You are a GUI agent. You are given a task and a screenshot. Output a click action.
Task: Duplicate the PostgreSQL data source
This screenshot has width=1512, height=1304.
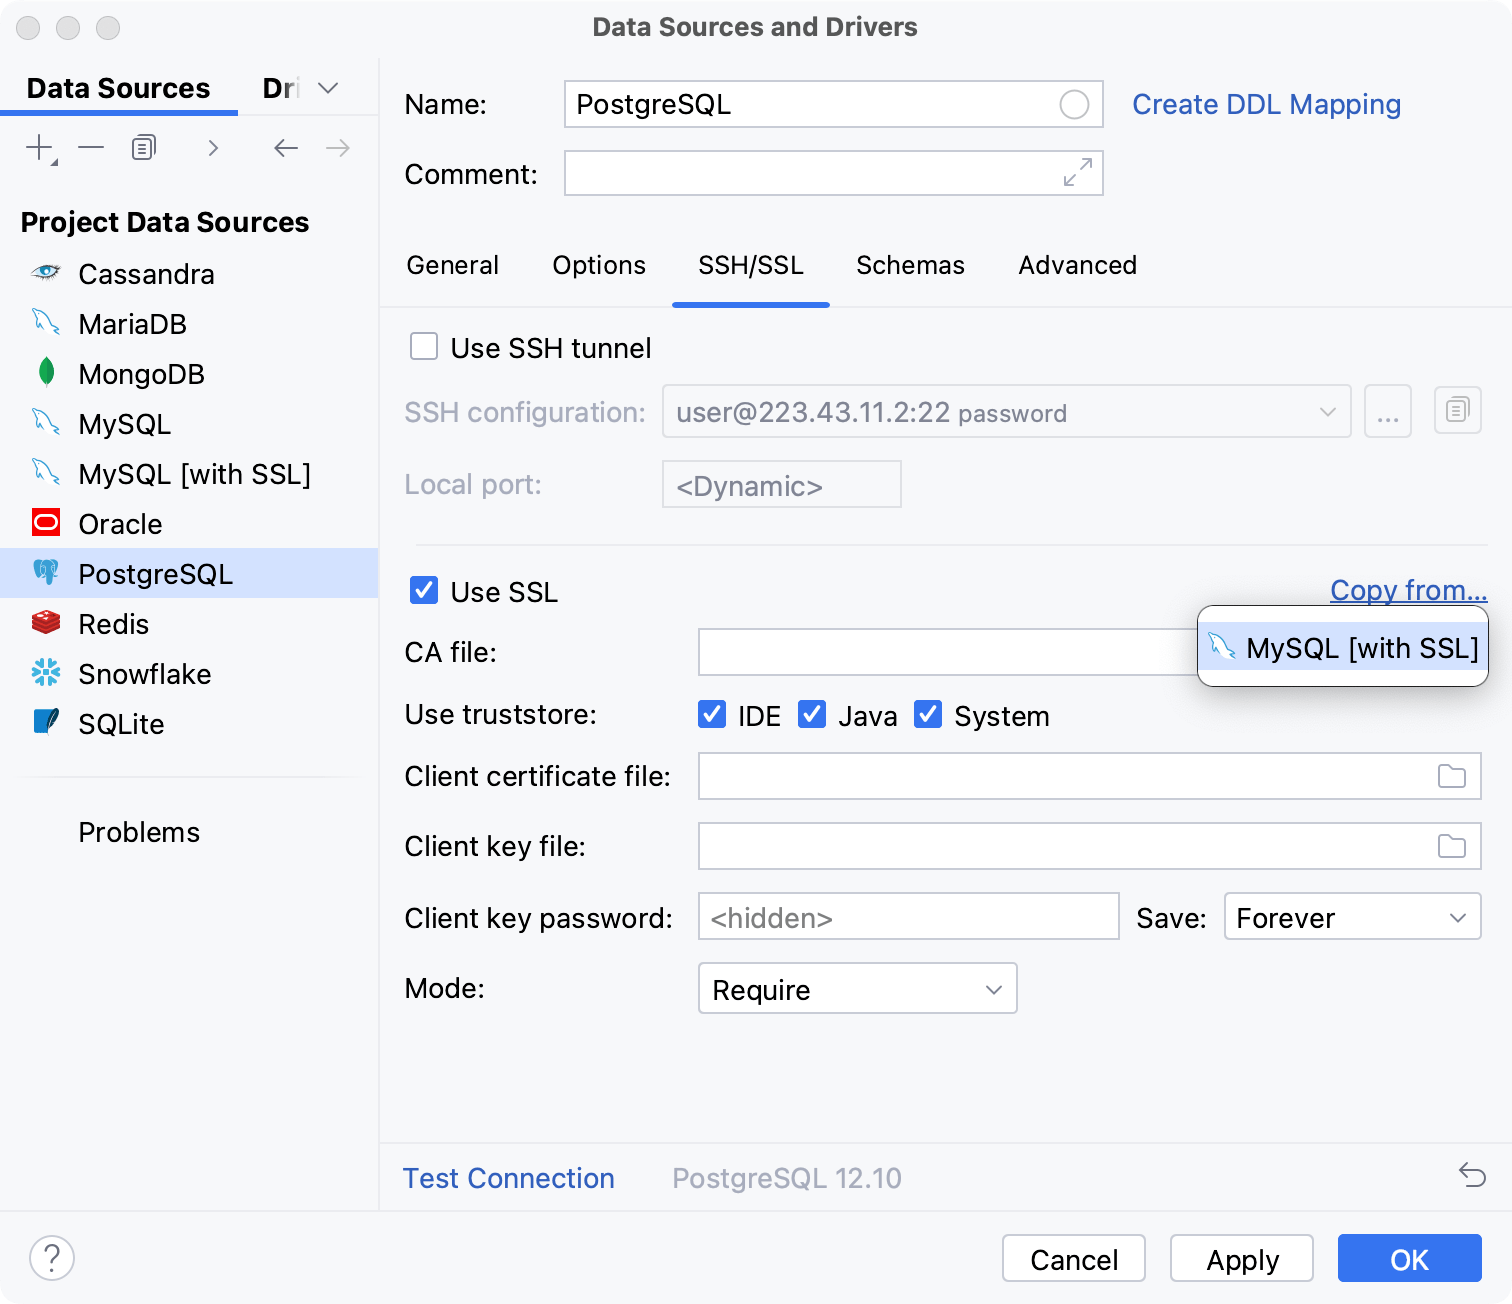click(142, 147)
